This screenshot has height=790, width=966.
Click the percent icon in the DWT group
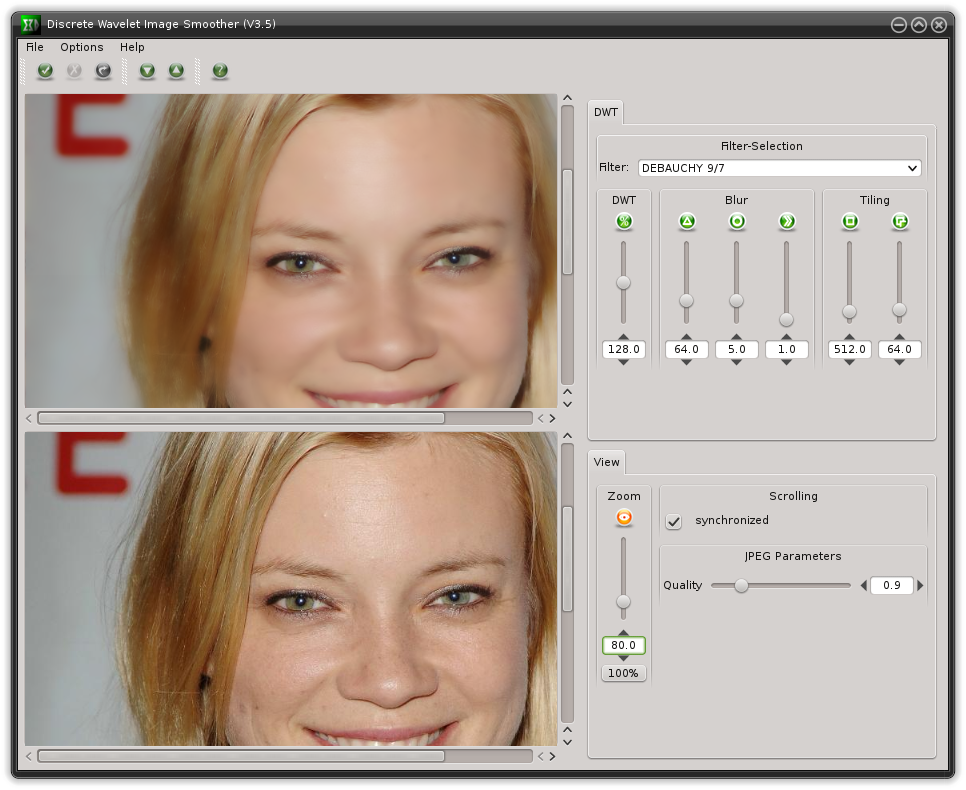coord(624,222)
